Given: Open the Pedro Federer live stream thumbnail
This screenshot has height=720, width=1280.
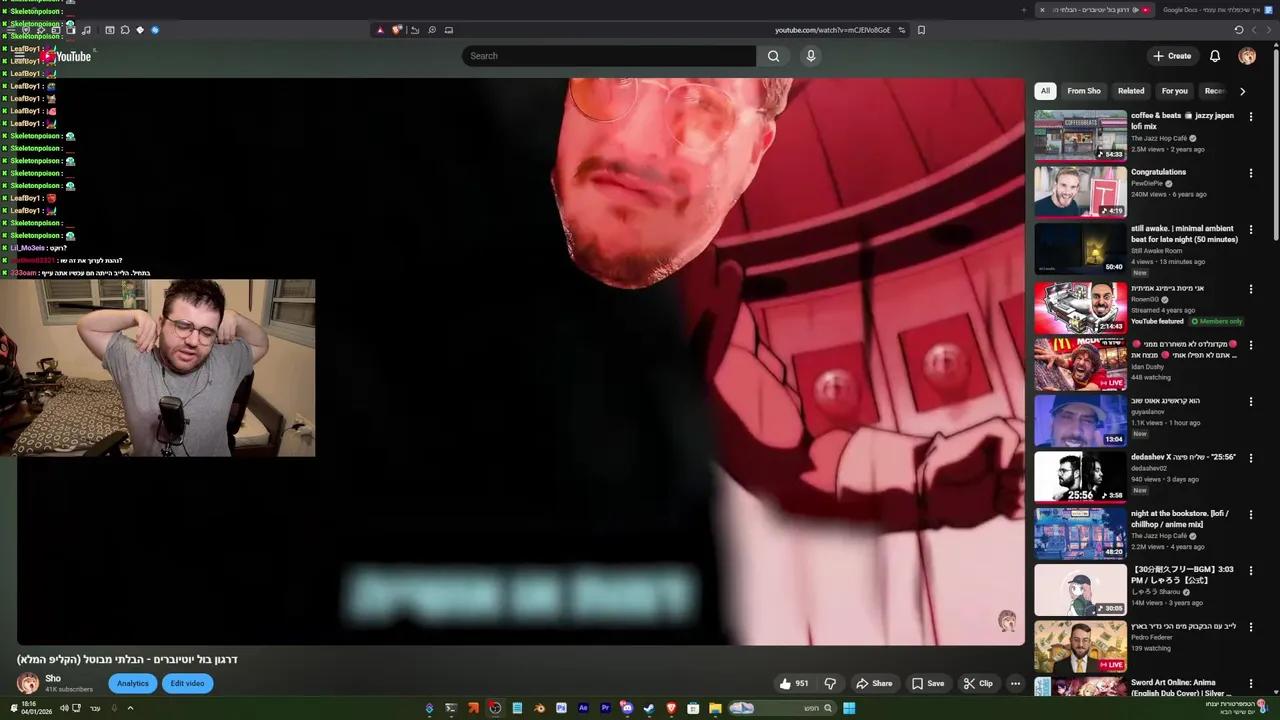Looking at the screenshot, I should click(1080, 646).
